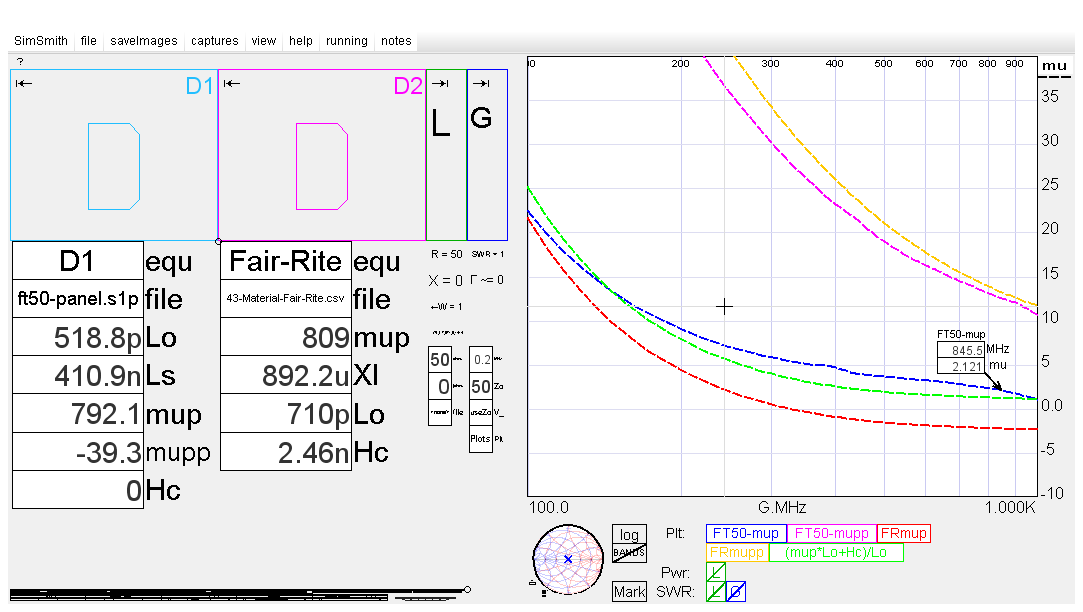Screen dimensions: 1083x612
Task: Toggle the log scale button
Action: pos(629,535)
